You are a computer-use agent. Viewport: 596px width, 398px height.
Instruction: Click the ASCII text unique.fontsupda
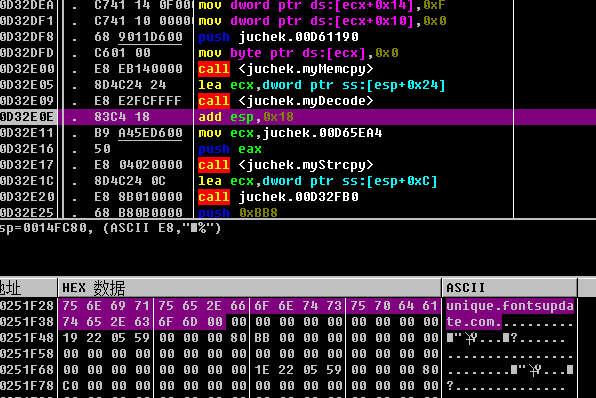[510, 306]
